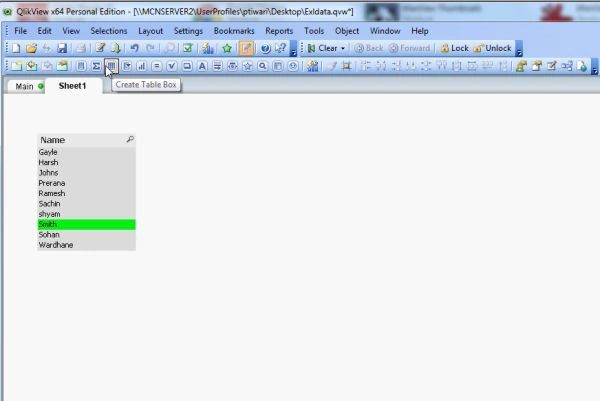Viewport: 600px width, 401px height.
Task: Open the Help menu
Action: pos(420,31)
